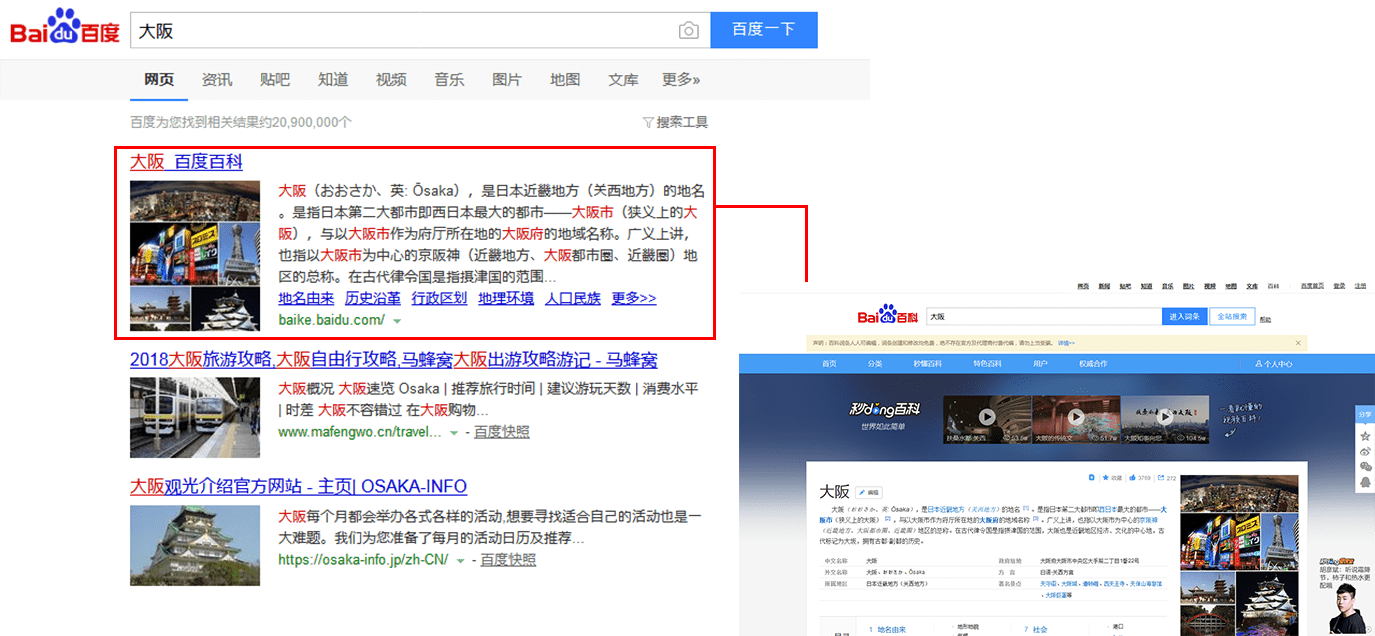This screenshot has width=1375, height=636.
Task: Click the 编辑 pencil button beside the 大阪 title
Action: [869, 492]
